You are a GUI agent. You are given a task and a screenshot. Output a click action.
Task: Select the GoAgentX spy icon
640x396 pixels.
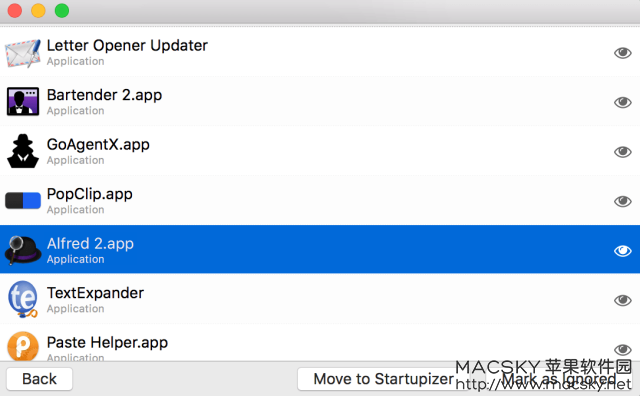(x=23, y=151)
